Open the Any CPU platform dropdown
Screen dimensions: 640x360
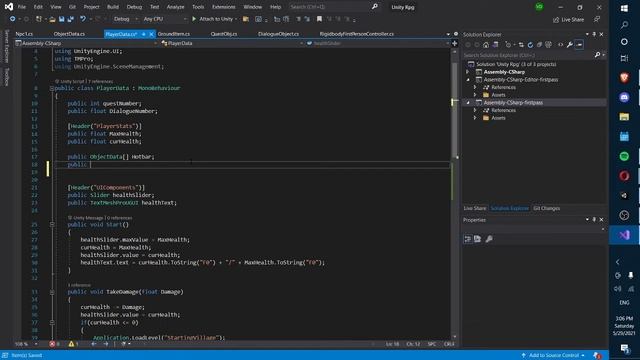click(164, 19)
